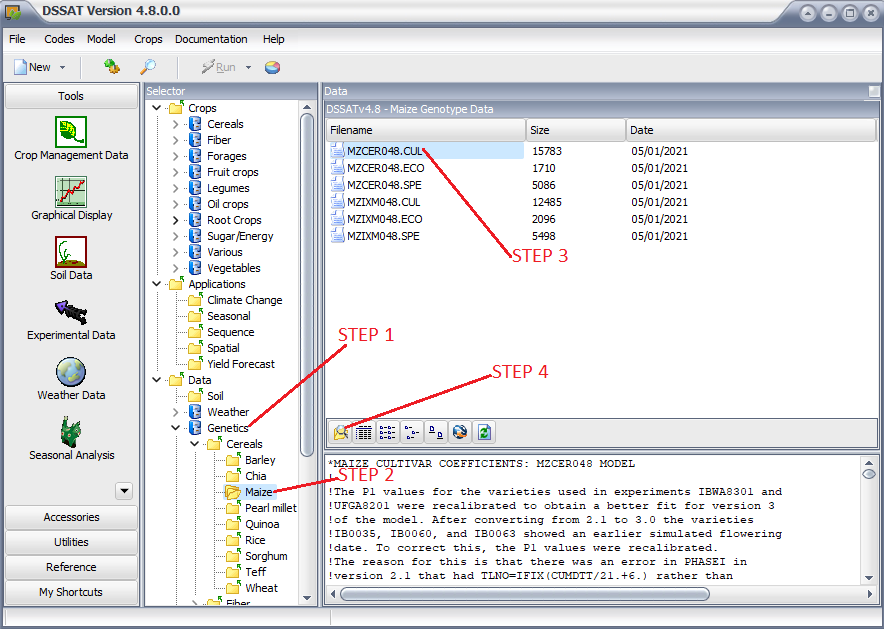This screenshot has width=885, height=630.
Task: Expand more tools with the down-arrow button
Action: tap(124, 491)
